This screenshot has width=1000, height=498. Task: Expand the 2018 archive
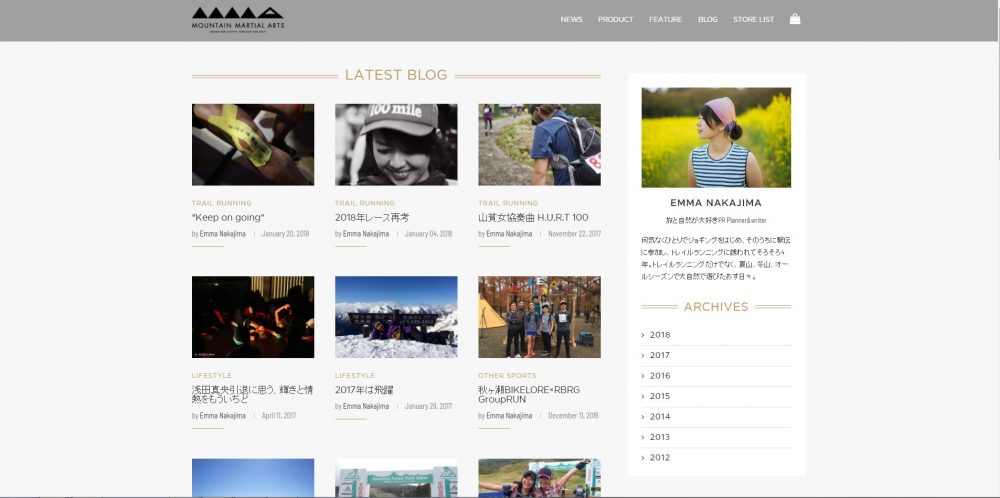660,335
